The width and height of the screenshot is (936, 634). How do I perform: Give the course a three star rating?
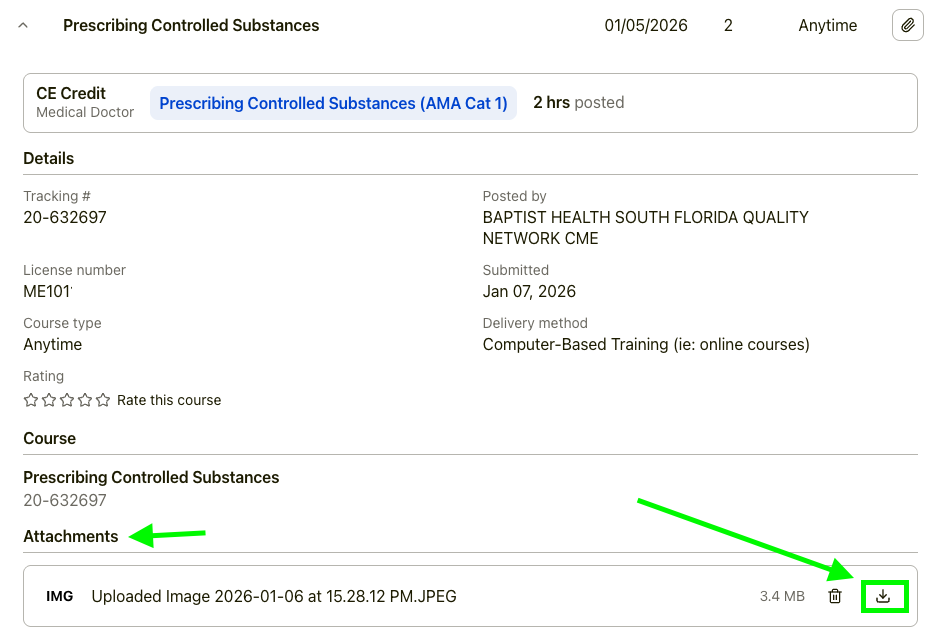[67, 400]
